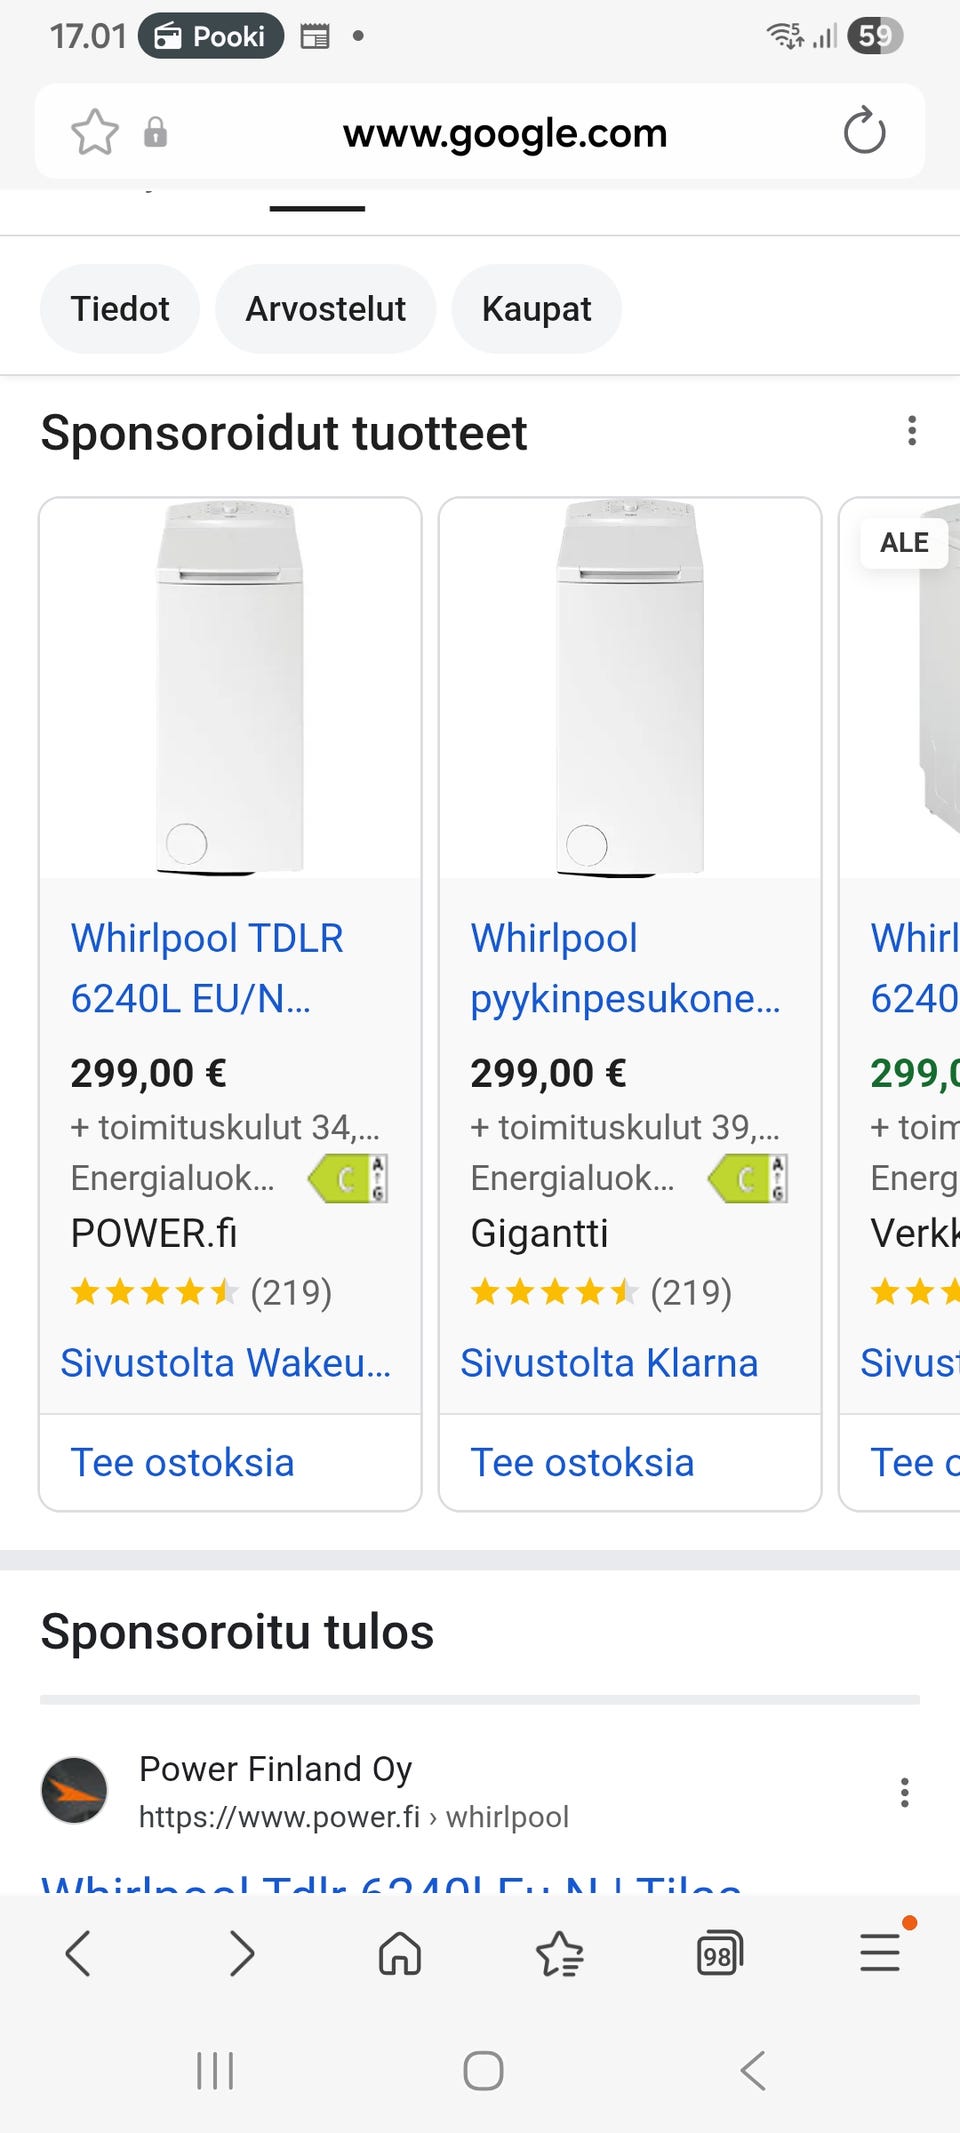Screen dimensions: 960x2133
Task: Select the Arvostelut chip
Action: (325, 309)
